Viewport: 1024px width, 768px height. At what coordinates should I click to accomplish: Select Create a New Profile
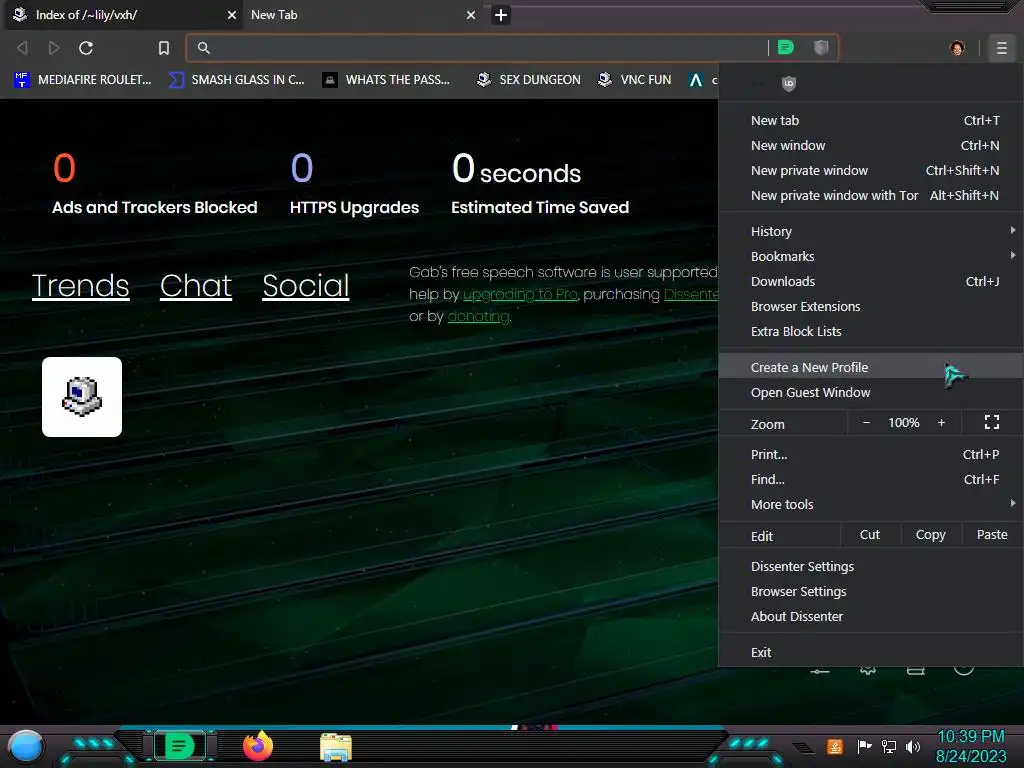[x=871, y=367]
